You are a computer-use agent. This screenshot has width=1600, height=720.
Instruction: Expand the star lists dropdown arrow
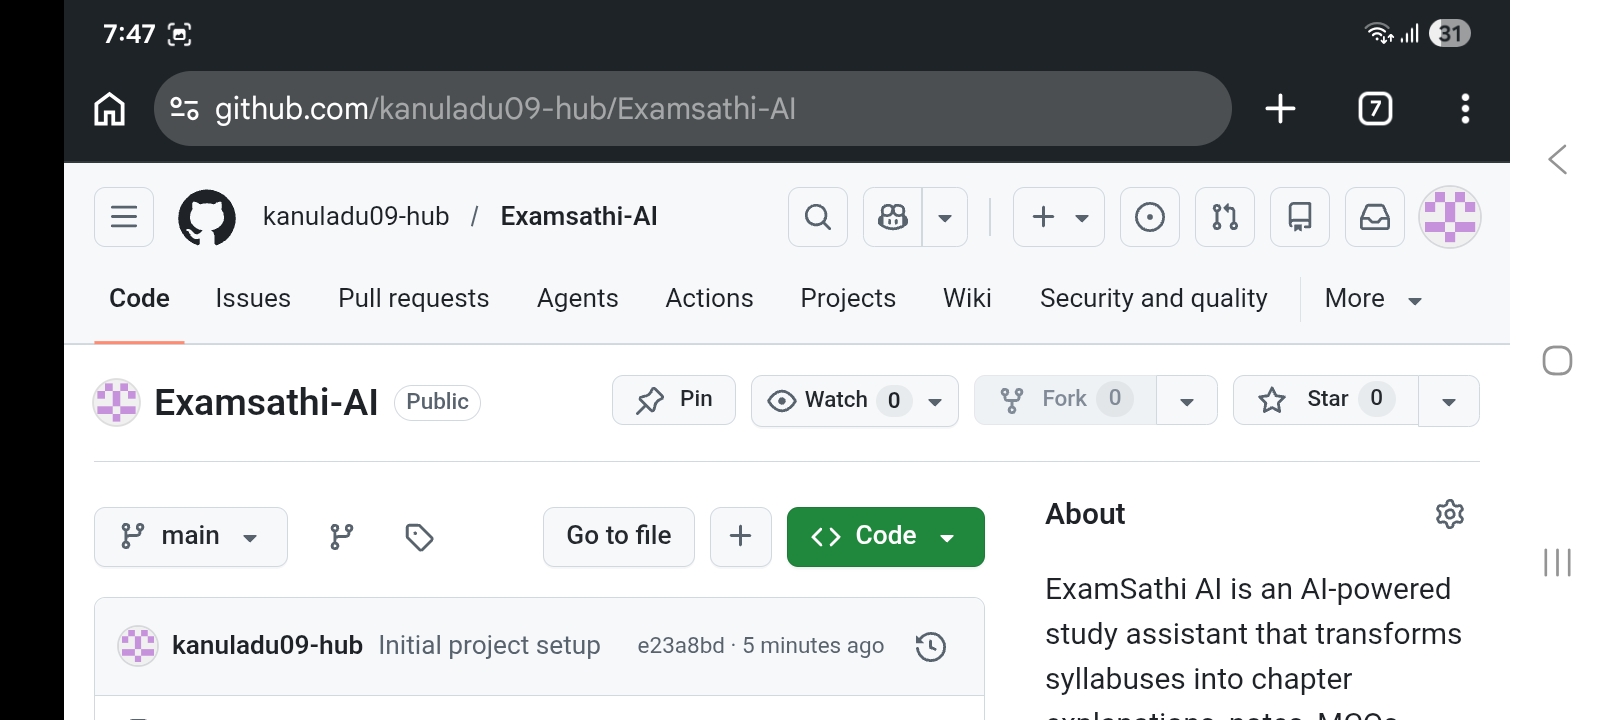[1449, 401]
